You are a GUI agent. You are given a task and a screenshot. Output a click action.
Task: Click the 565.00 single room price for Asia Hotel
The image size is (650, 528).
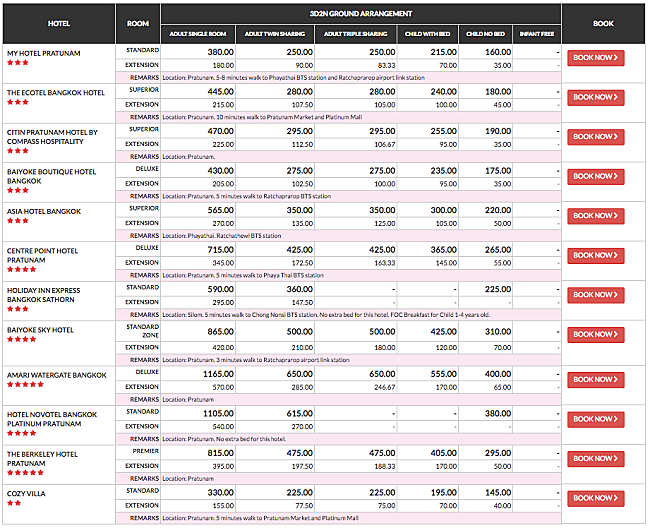pos(221,211)
